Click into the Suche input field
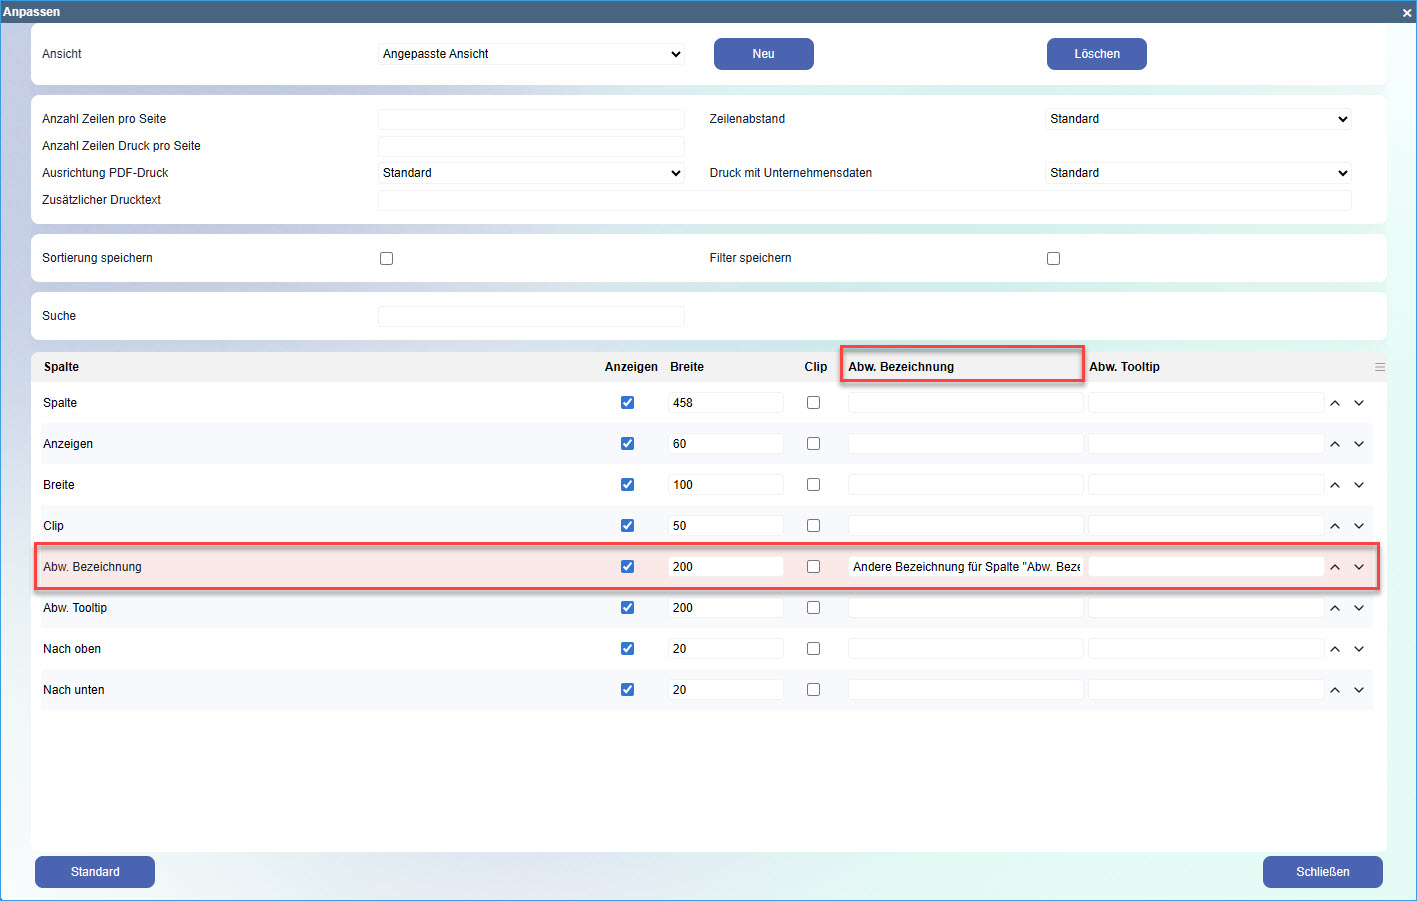 [531, 316]
